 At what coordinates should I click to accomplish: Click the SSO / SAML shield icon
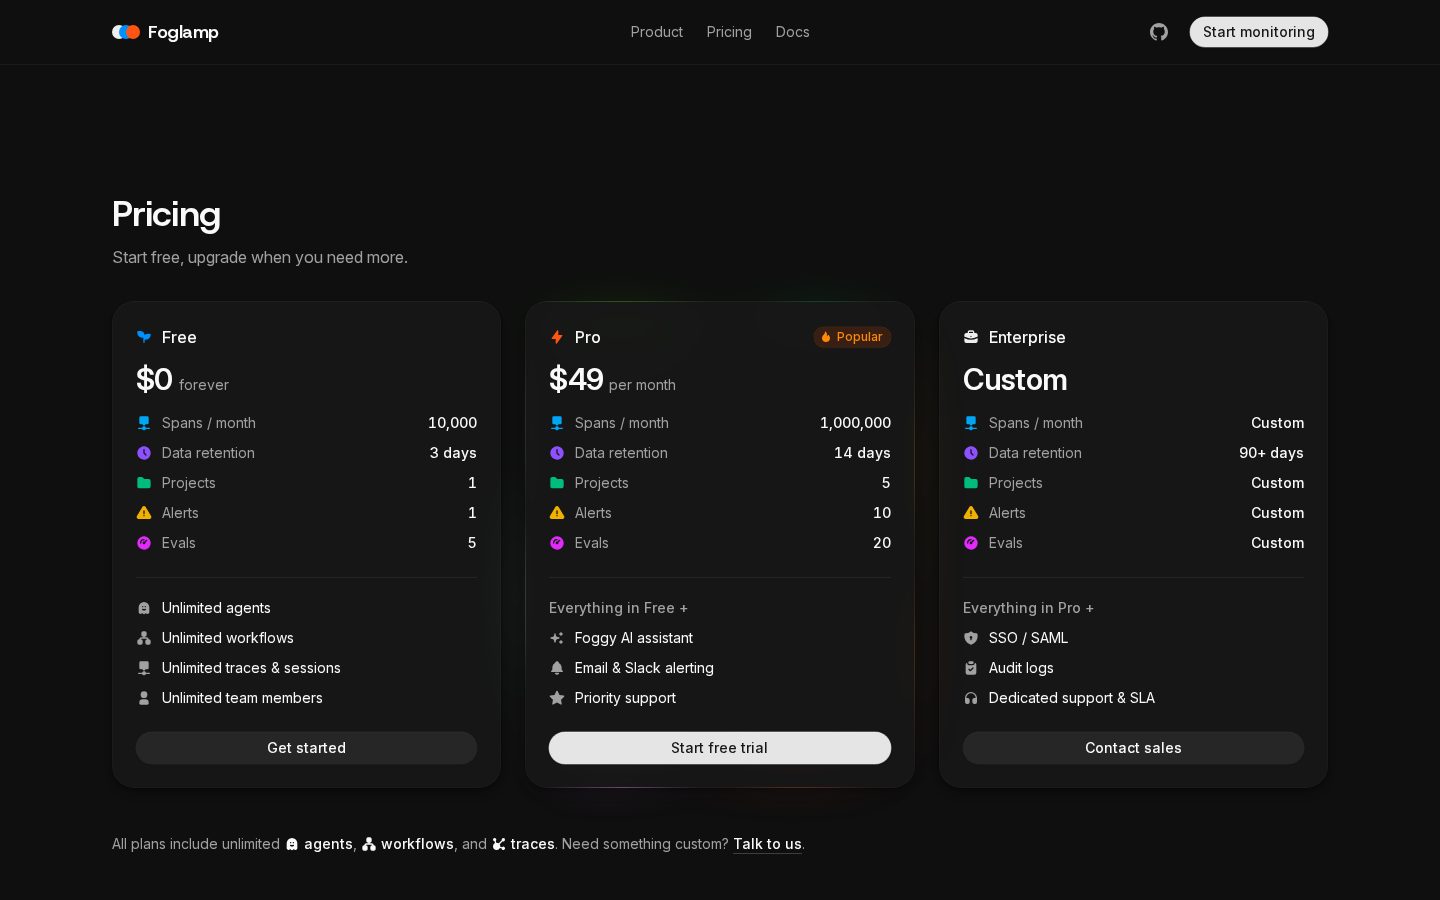coord(971,638)
